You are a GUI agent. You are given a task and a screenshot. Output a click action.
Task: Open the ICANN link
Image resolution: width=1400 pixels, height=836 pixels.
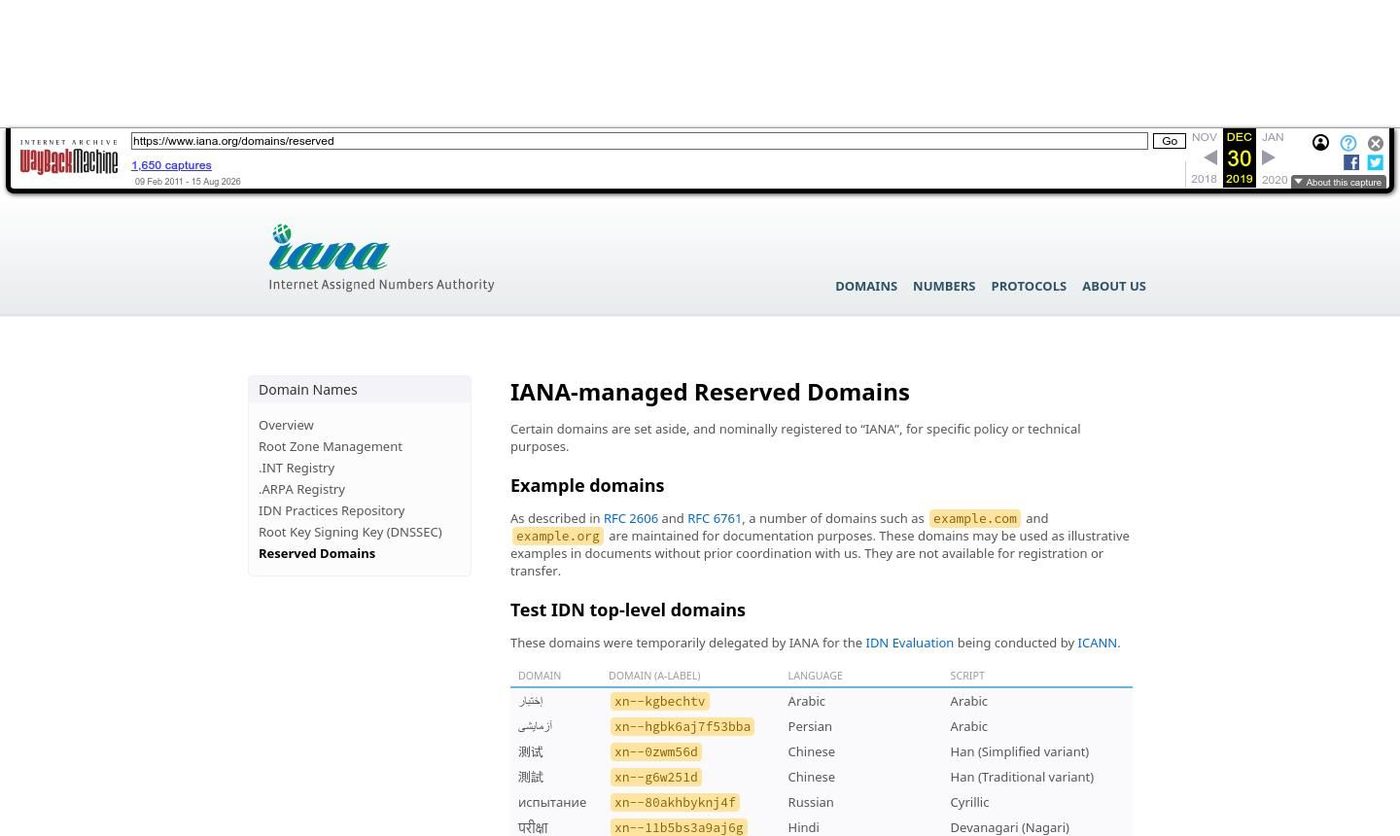click(1097, 643)
